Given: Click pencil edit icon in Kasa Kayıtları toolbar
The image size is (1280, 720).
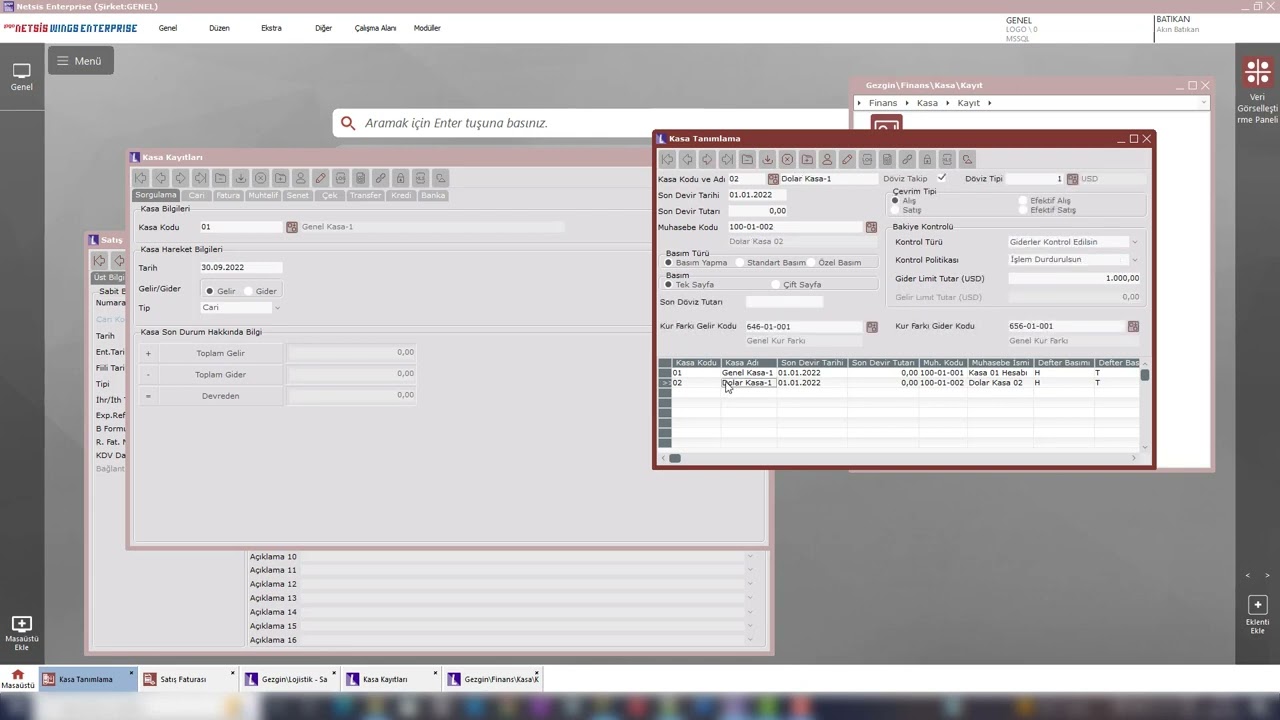Looking at the screenshot, I should click(x=320, y=178).
